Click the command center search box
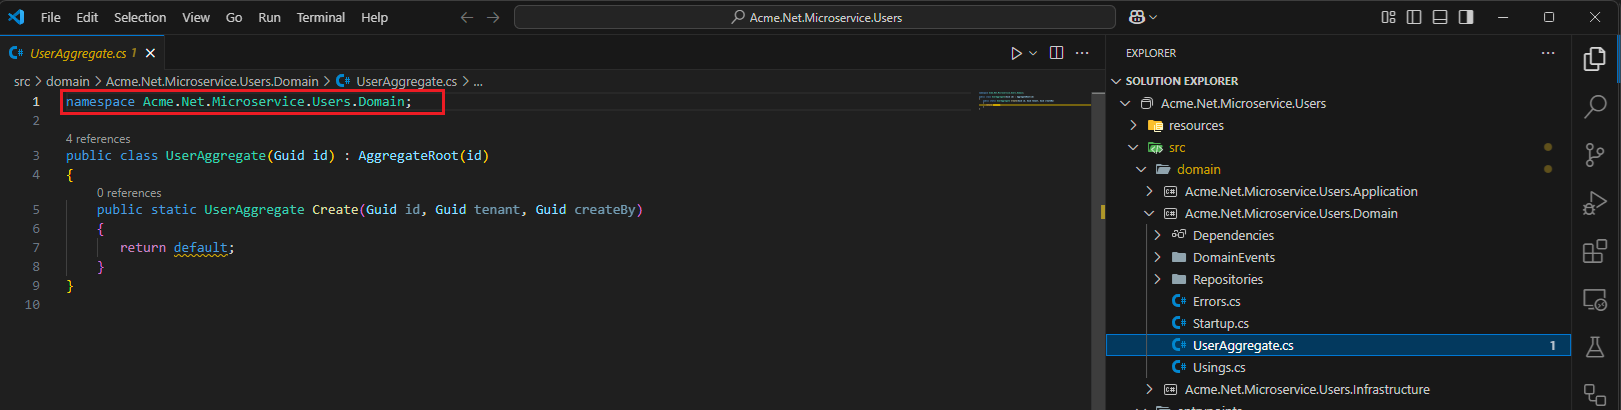This screenshot has width=1621, height=410. click(815, 17)
